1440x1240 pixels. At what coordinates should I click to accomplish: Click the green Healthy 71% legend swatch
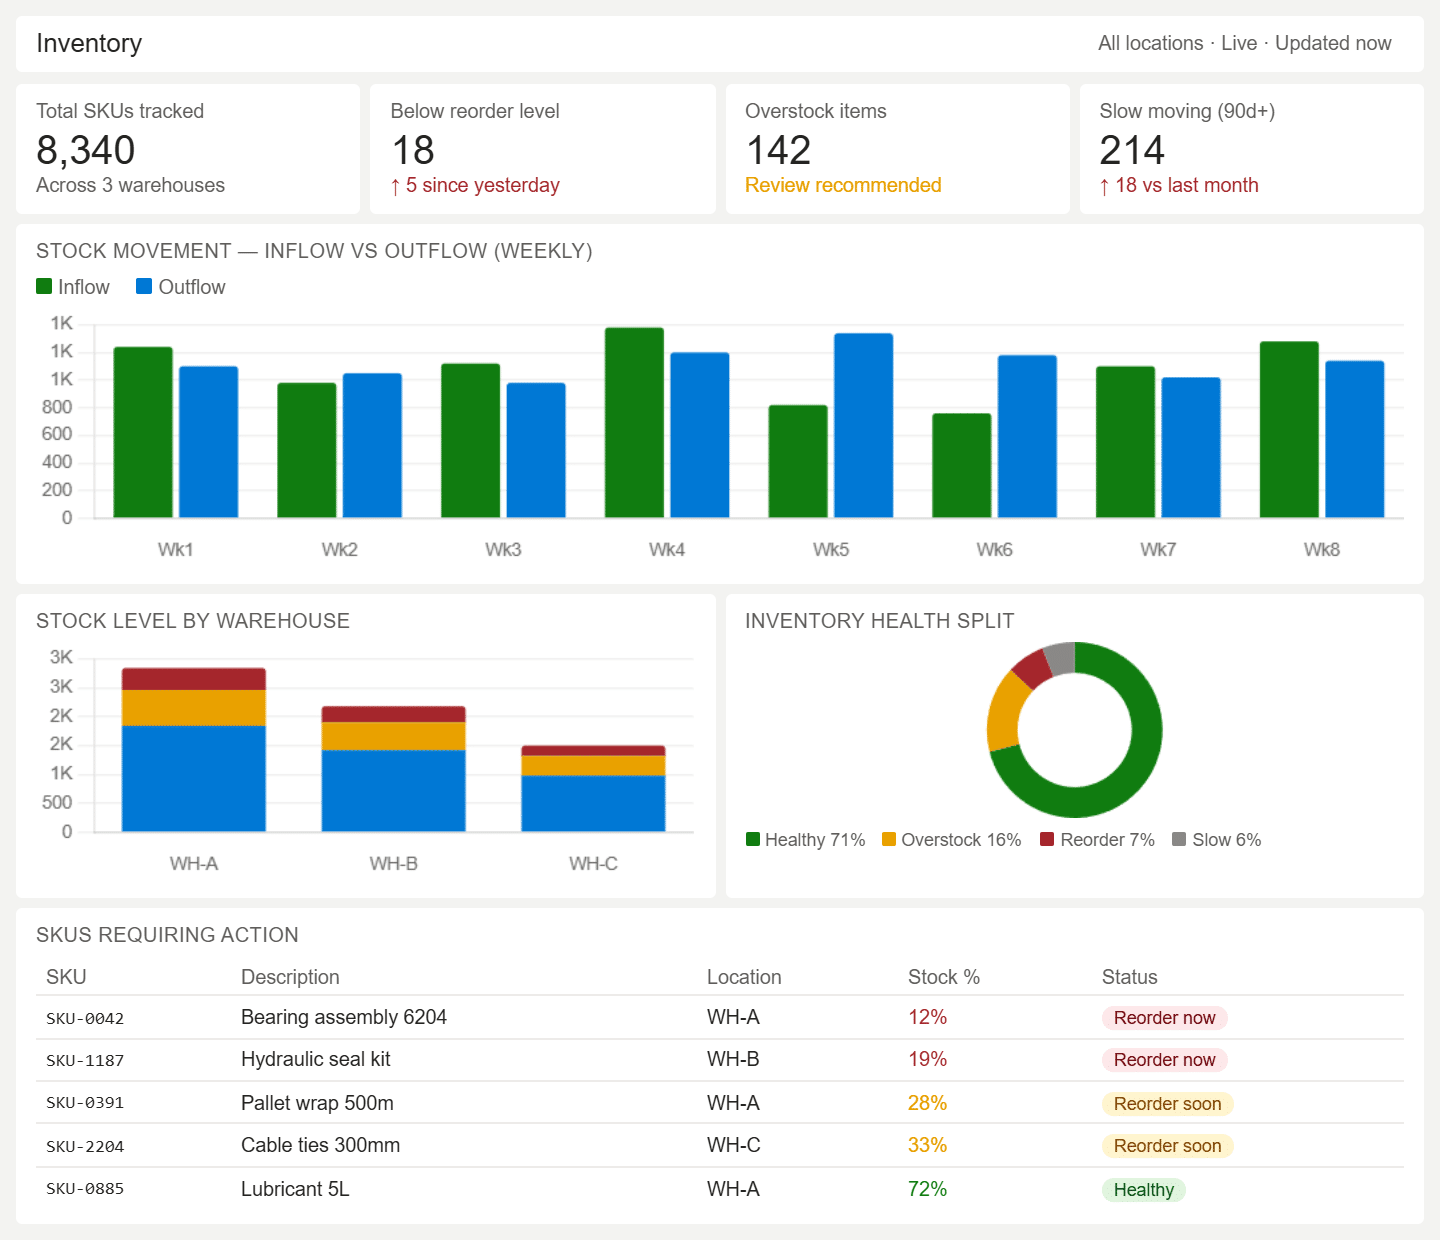tap(753, 839)
